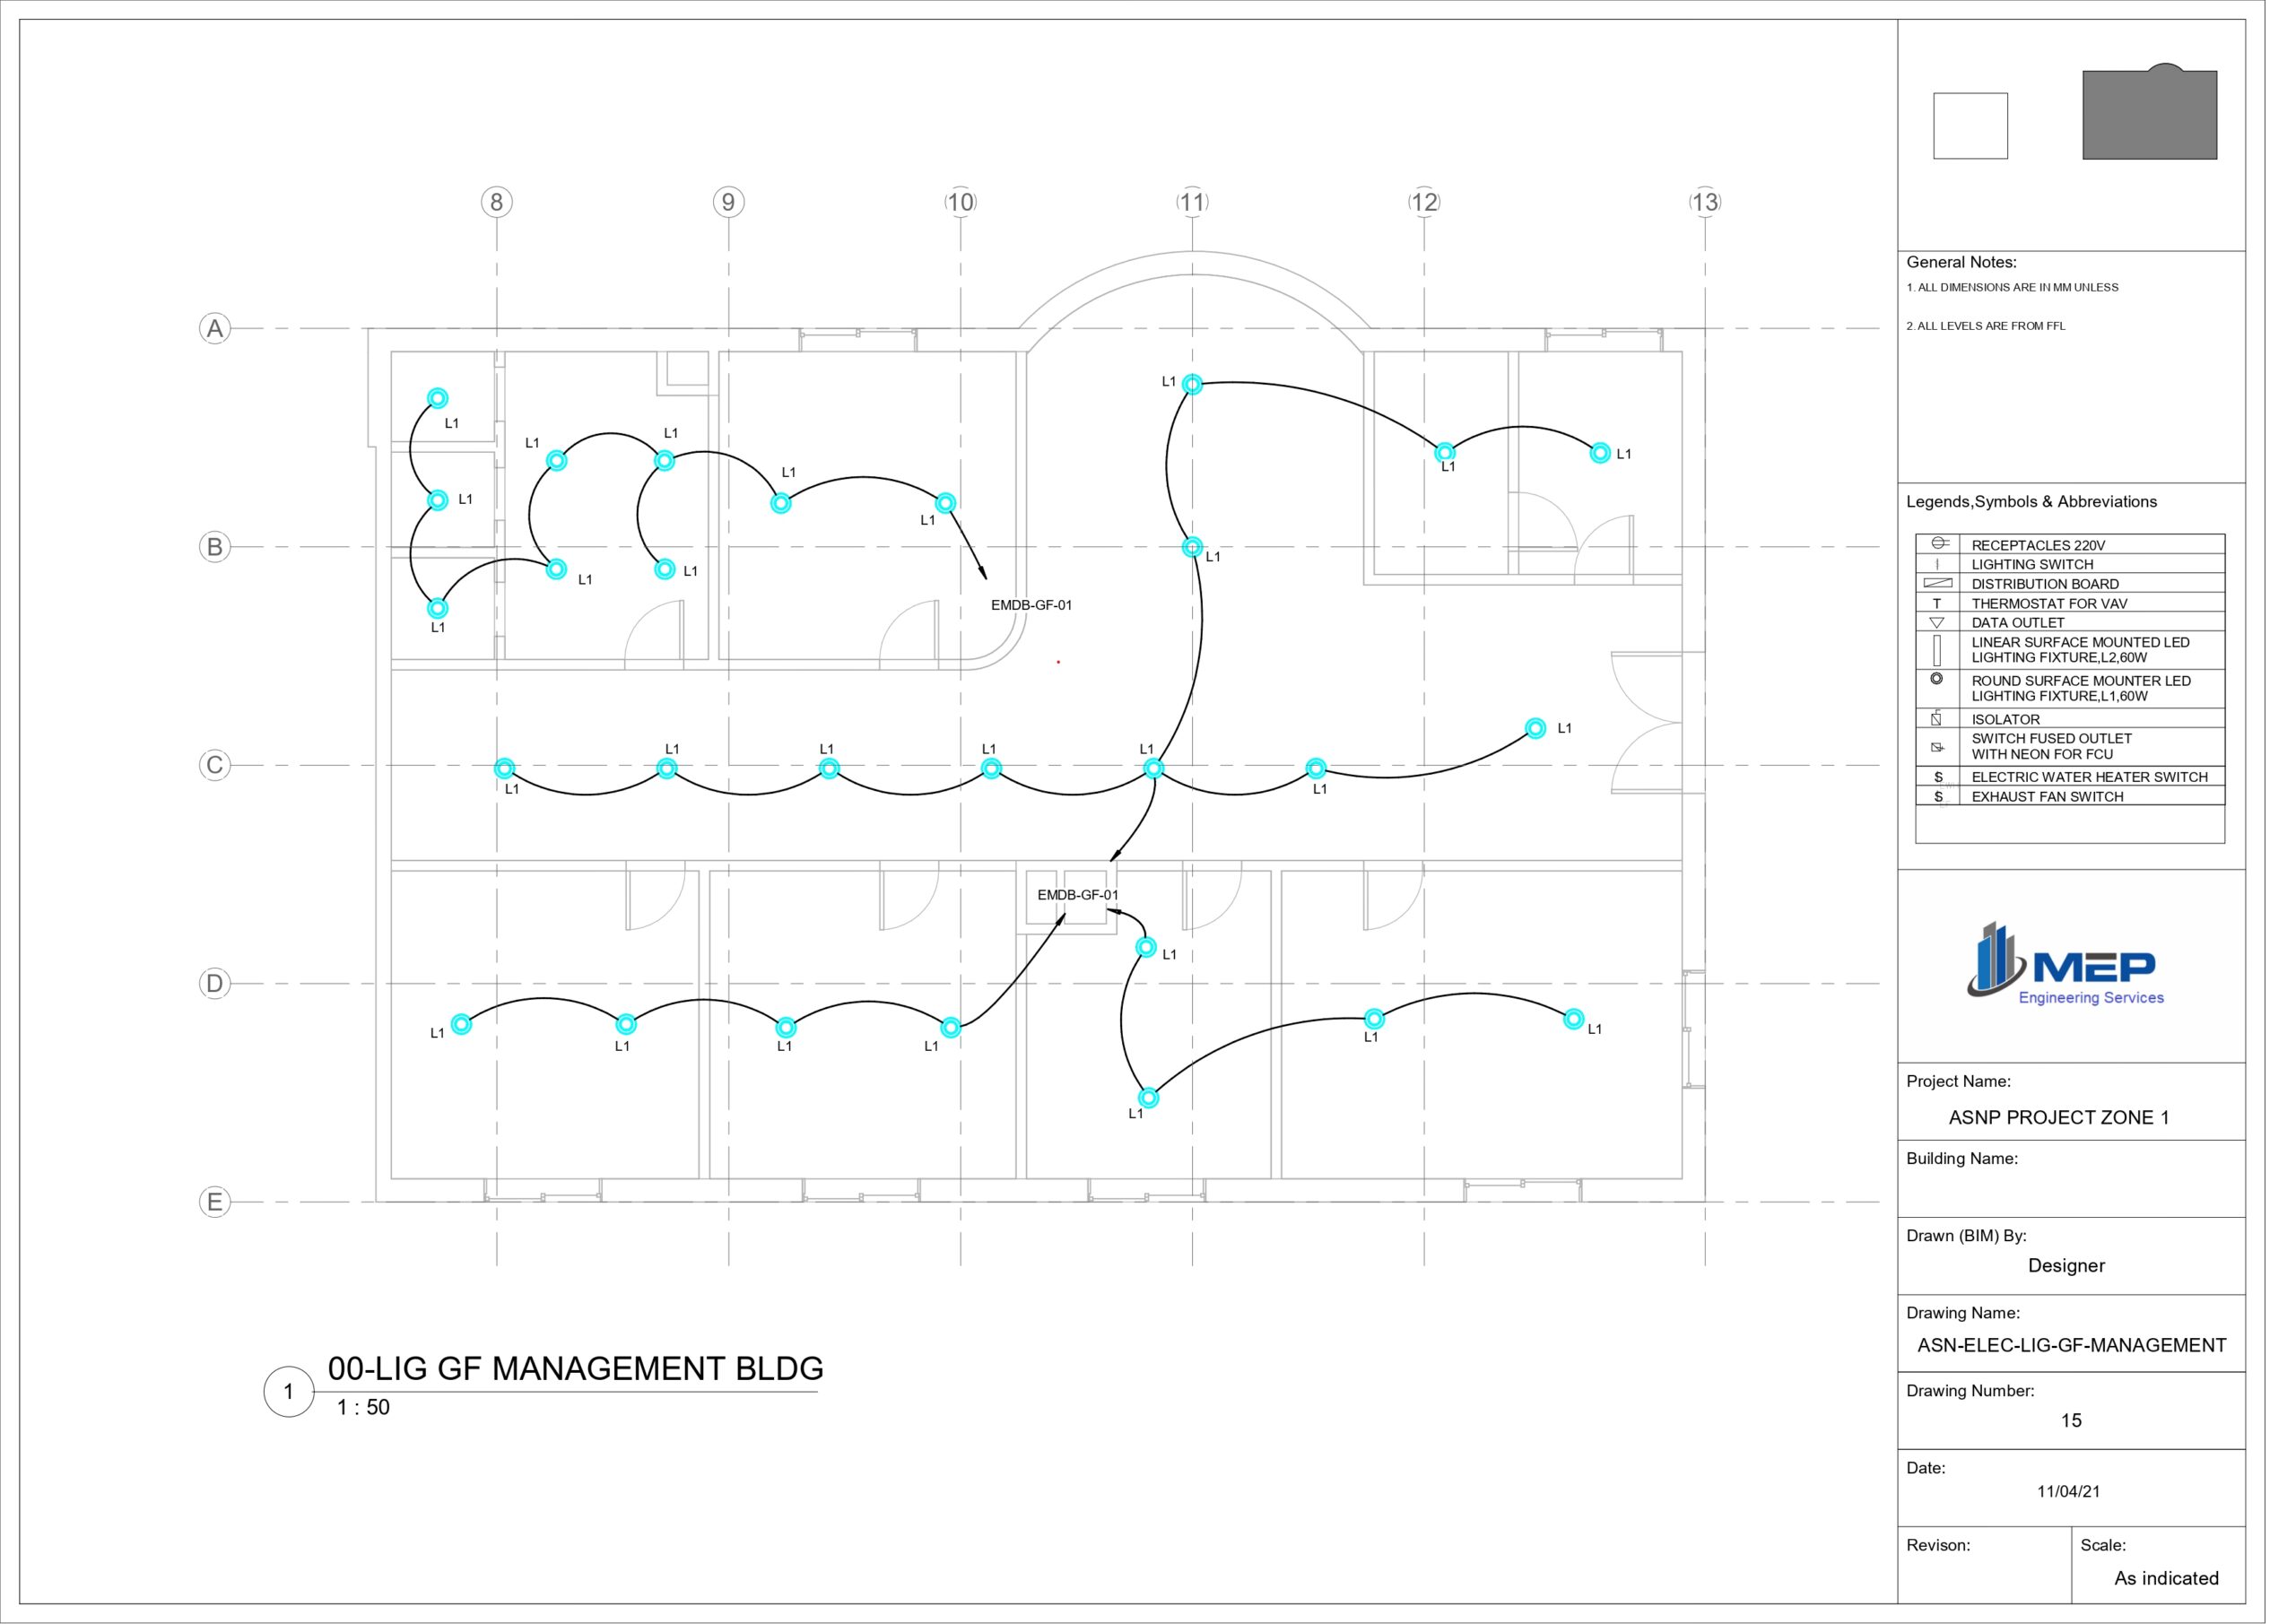Click the receptacles 220V symbol in legend

tap(1939, 543)
